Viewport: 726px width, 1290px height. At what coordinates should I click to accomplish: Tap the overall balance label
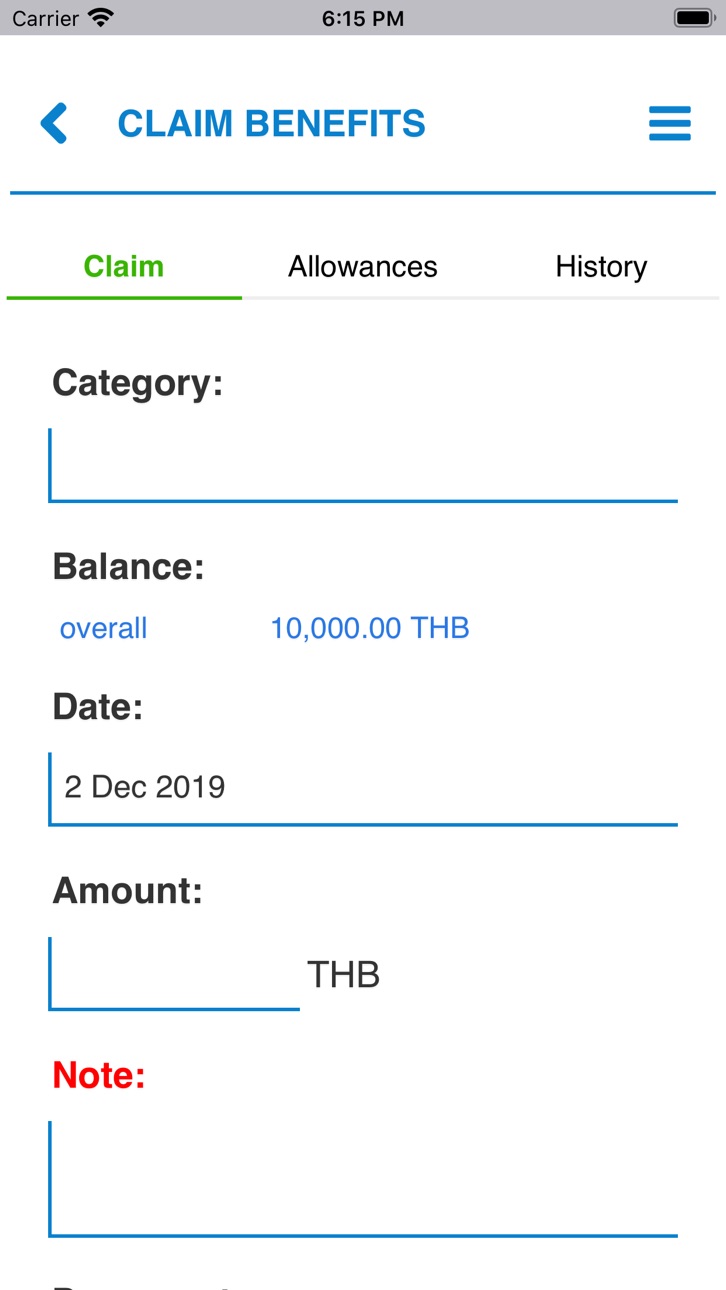[103, 628]
